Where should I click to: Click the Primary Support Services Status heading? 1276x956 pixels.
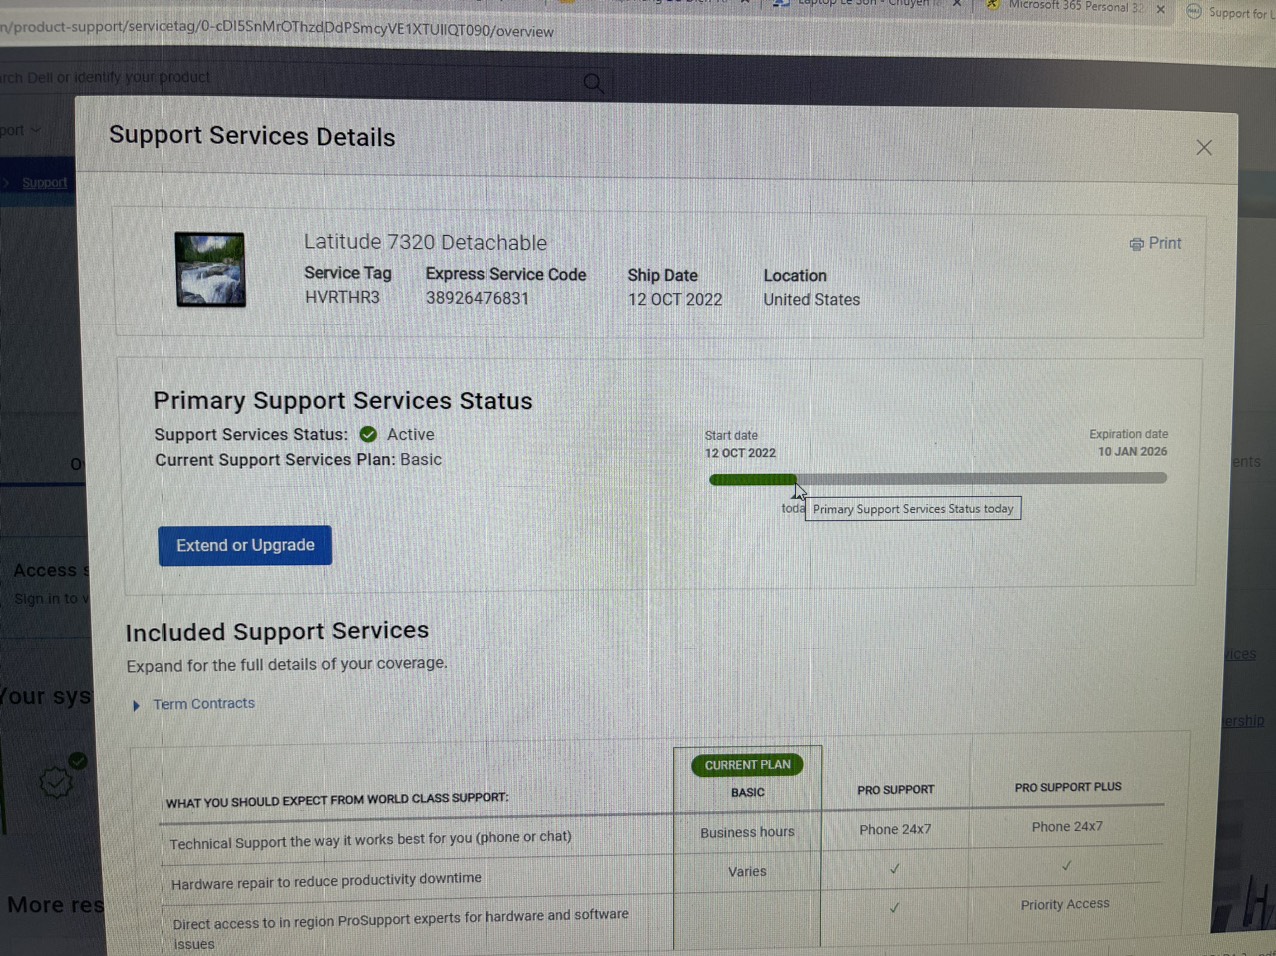(342, 401)
